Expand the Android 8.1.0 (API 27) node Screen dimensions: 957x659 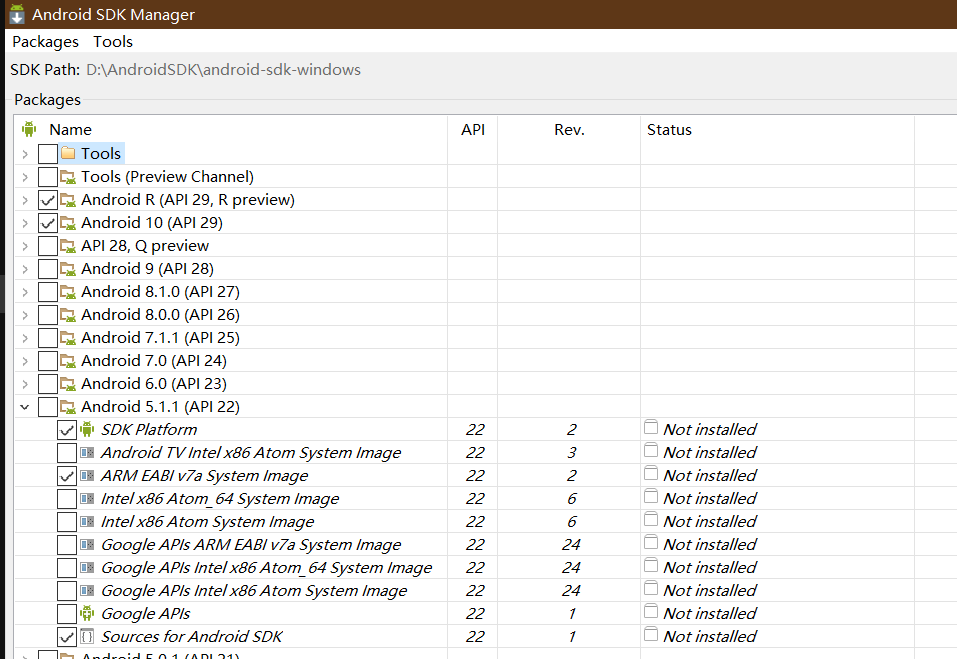tap(24, 291)
